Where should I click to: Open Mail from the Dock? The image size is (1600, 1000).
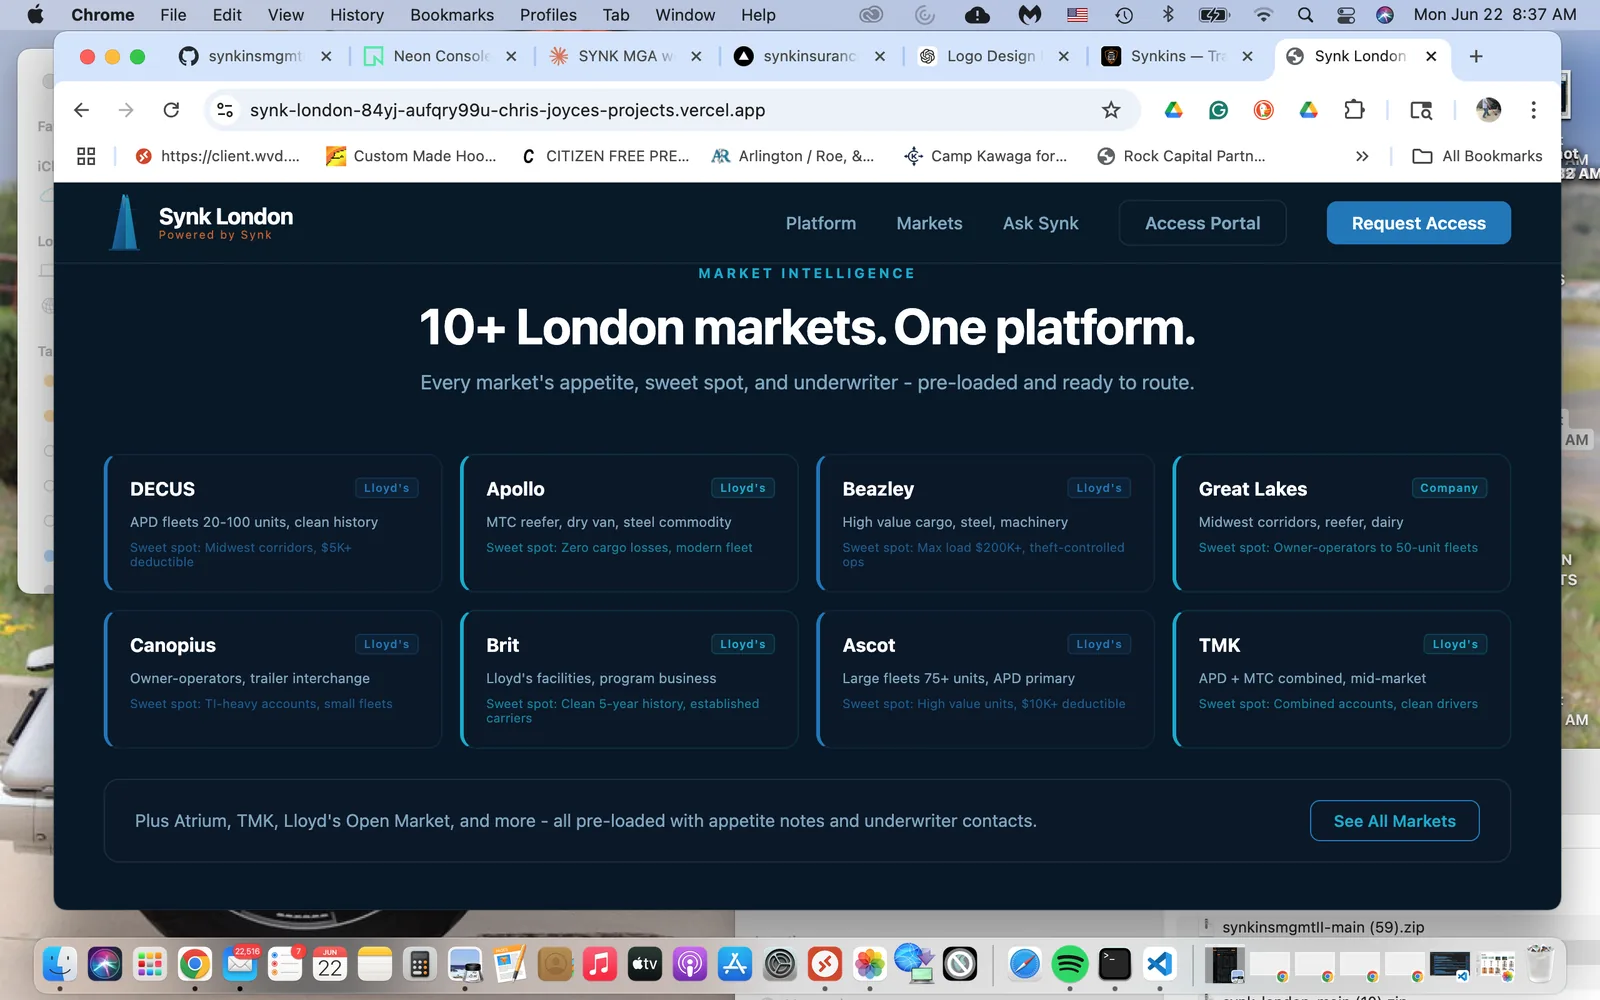click(x=240, y=964)
